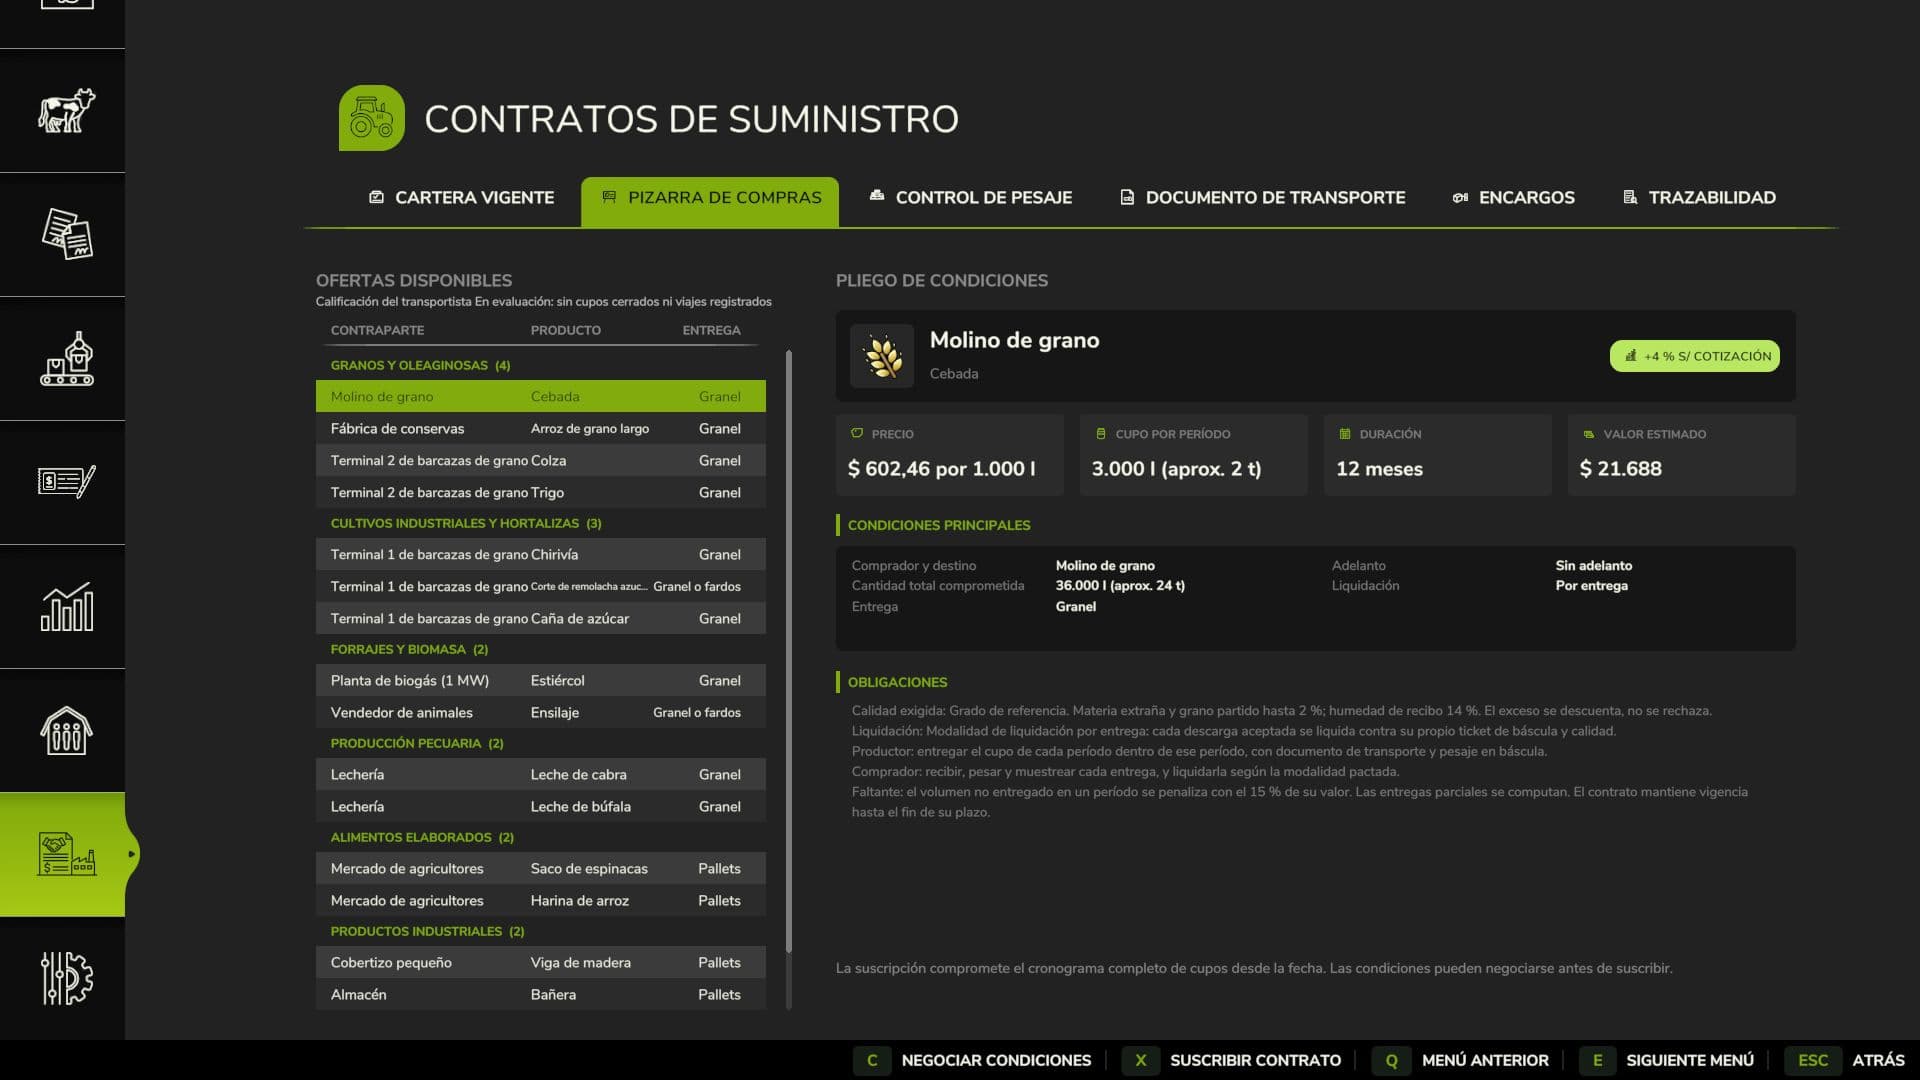Select the Fábrica de conservas rice offer
This screenshot has width=1920, height=1080.
(541, 428)
